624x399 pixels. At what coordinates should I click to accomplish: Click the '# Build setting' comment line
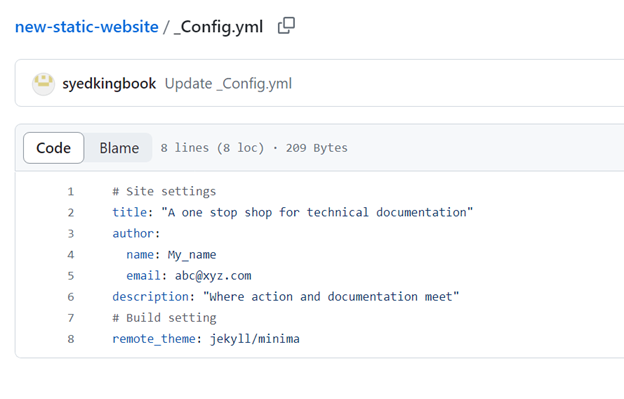[164, 318]
